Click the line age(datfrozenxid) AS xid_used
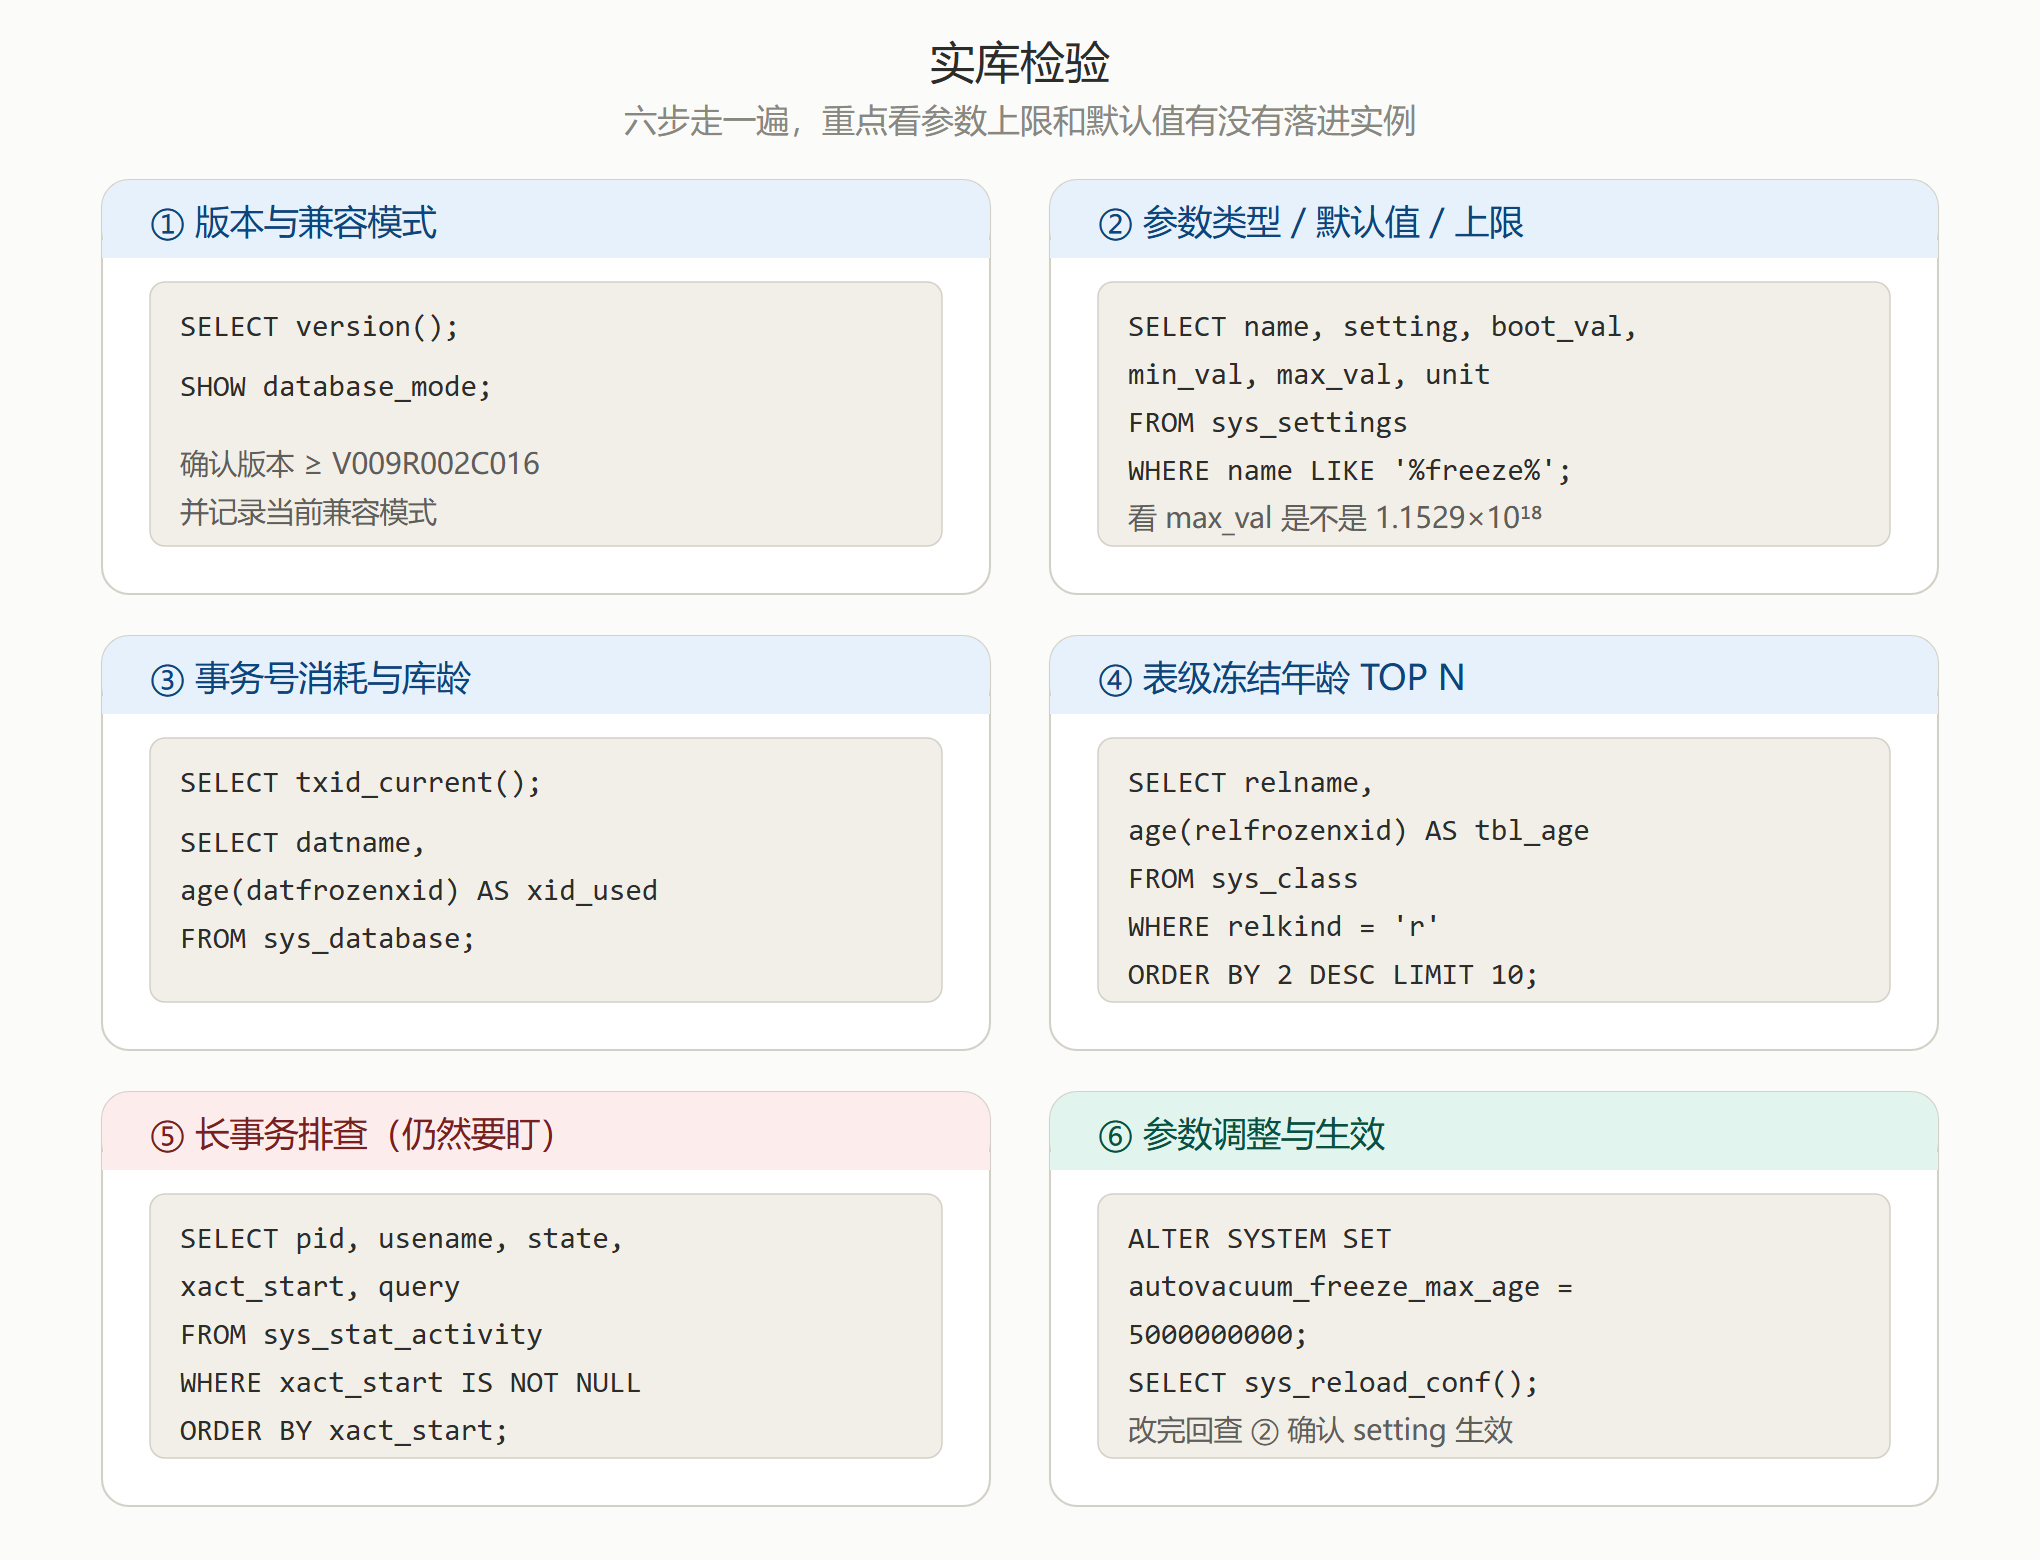Viewport: 2040px width, 1560px height. point(419,891)
